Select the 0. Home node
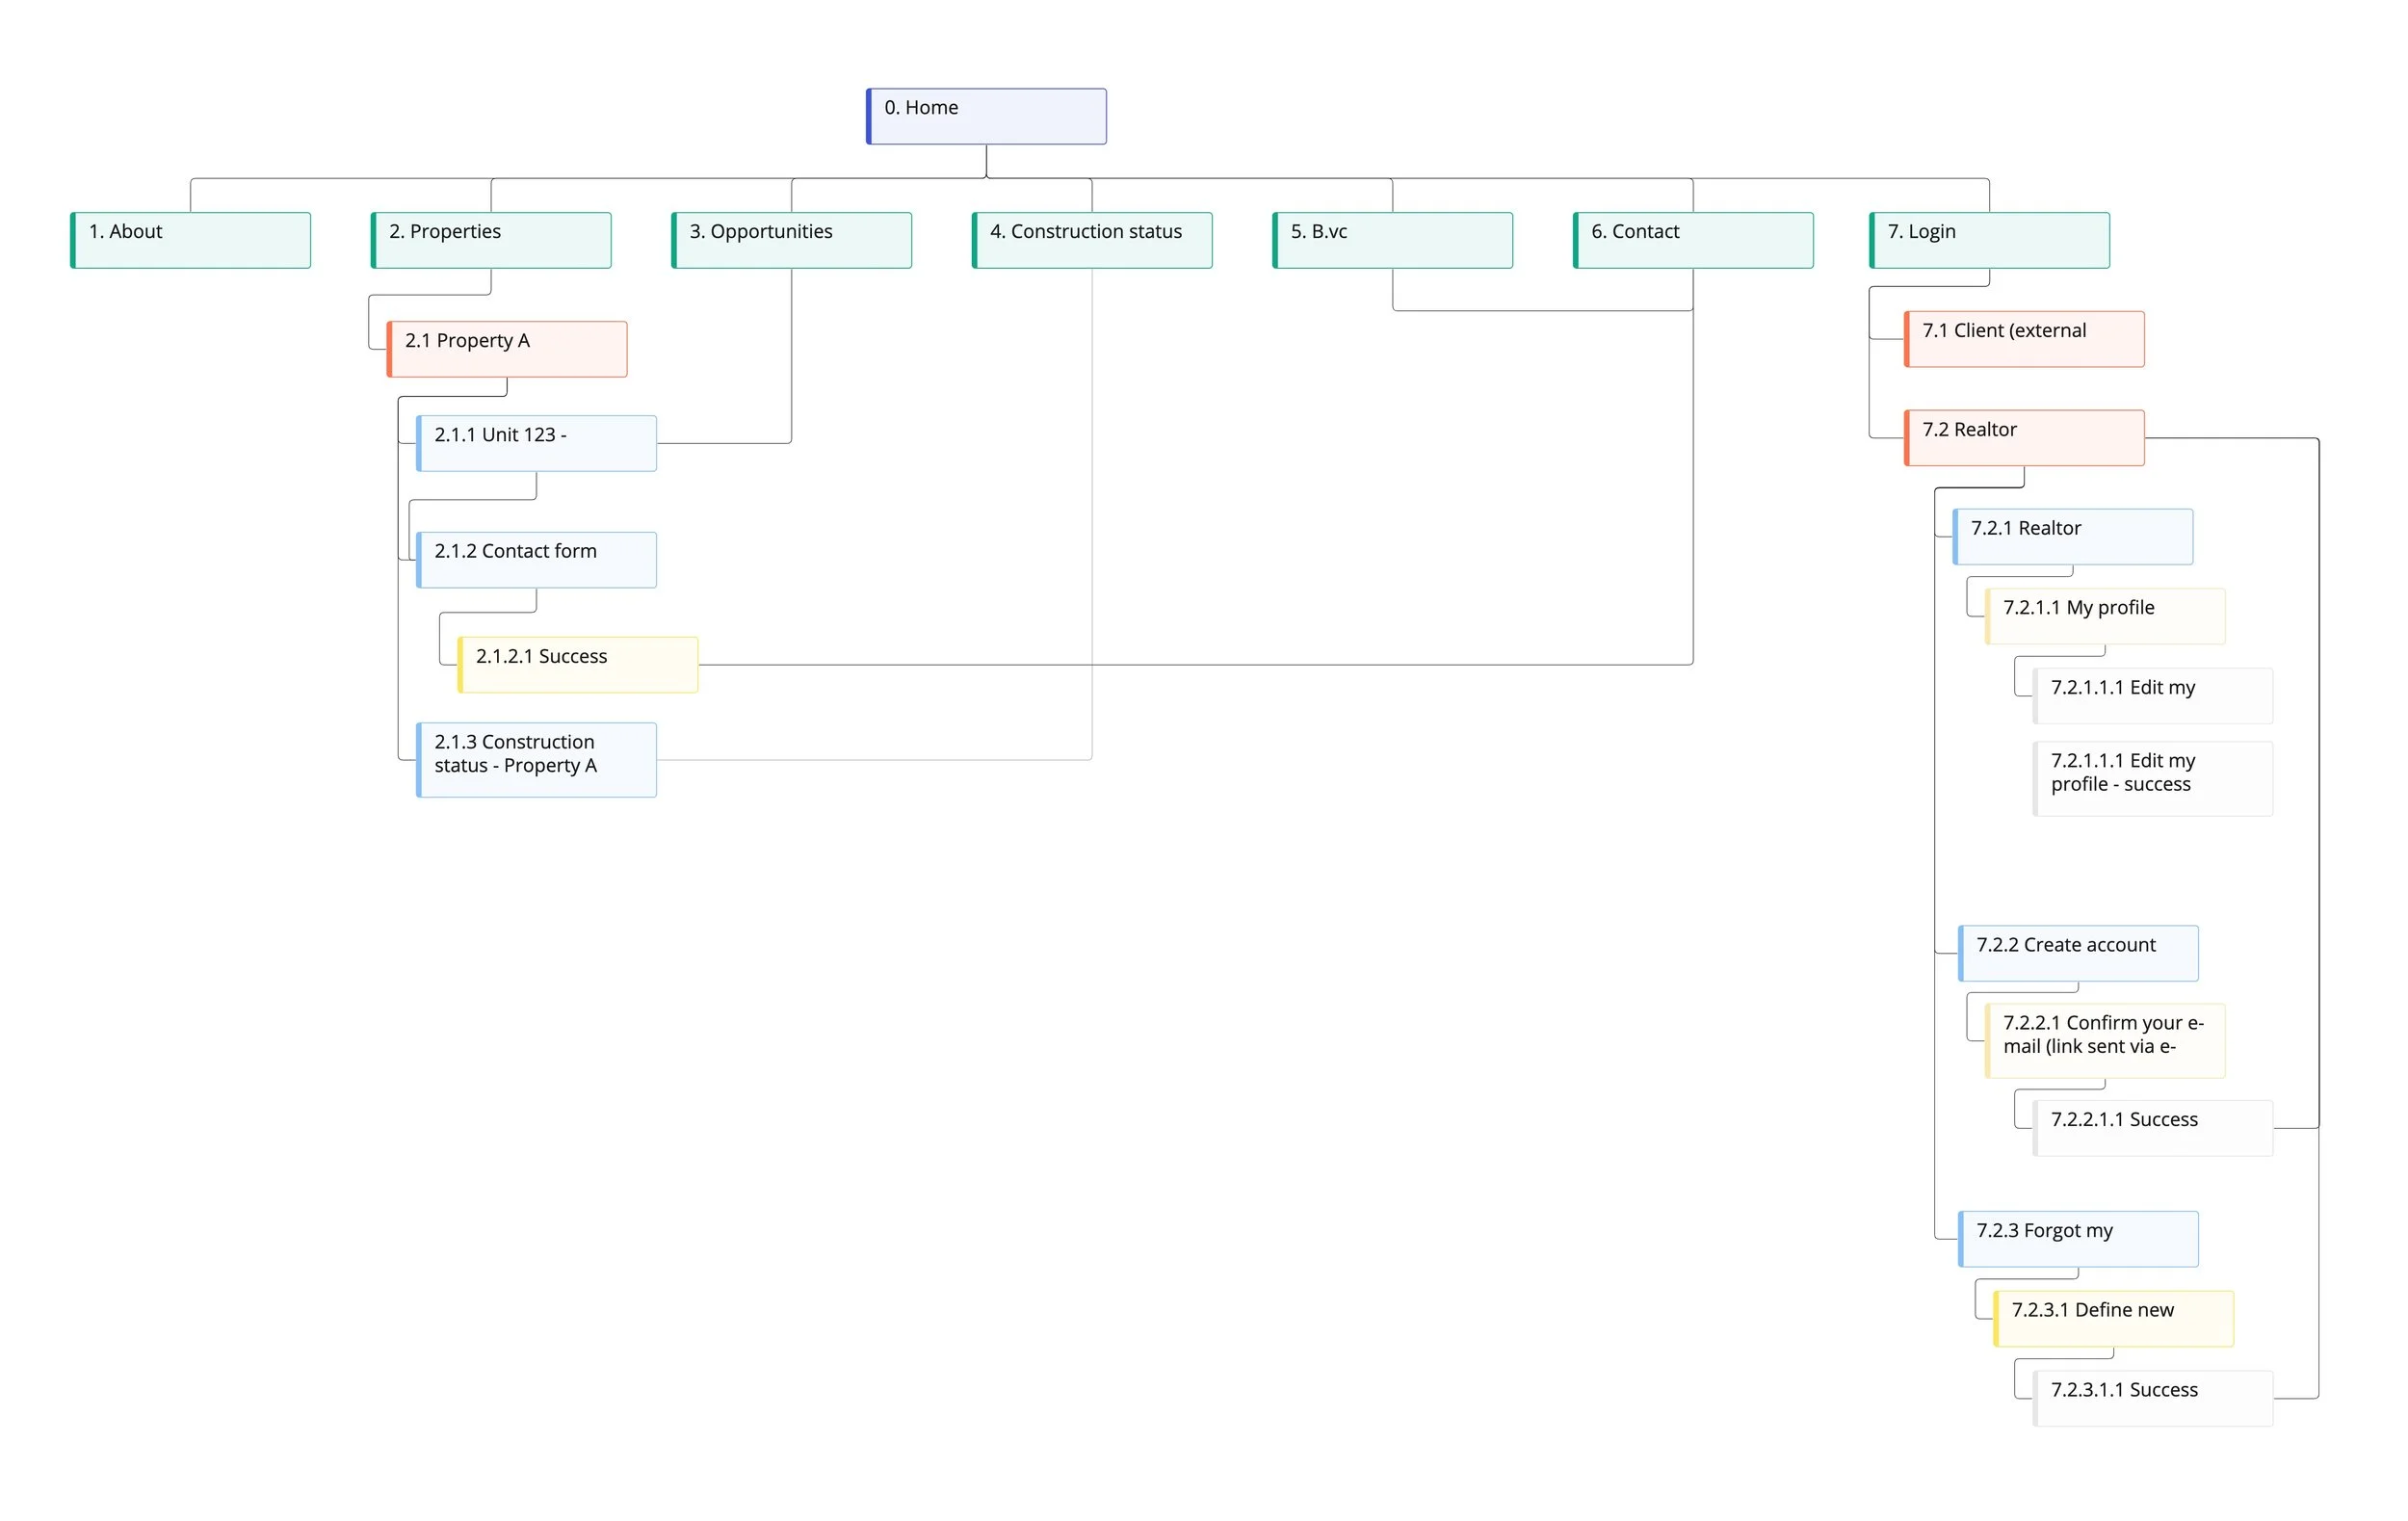The image size is (2408, 1521). [x=985, y=114]
